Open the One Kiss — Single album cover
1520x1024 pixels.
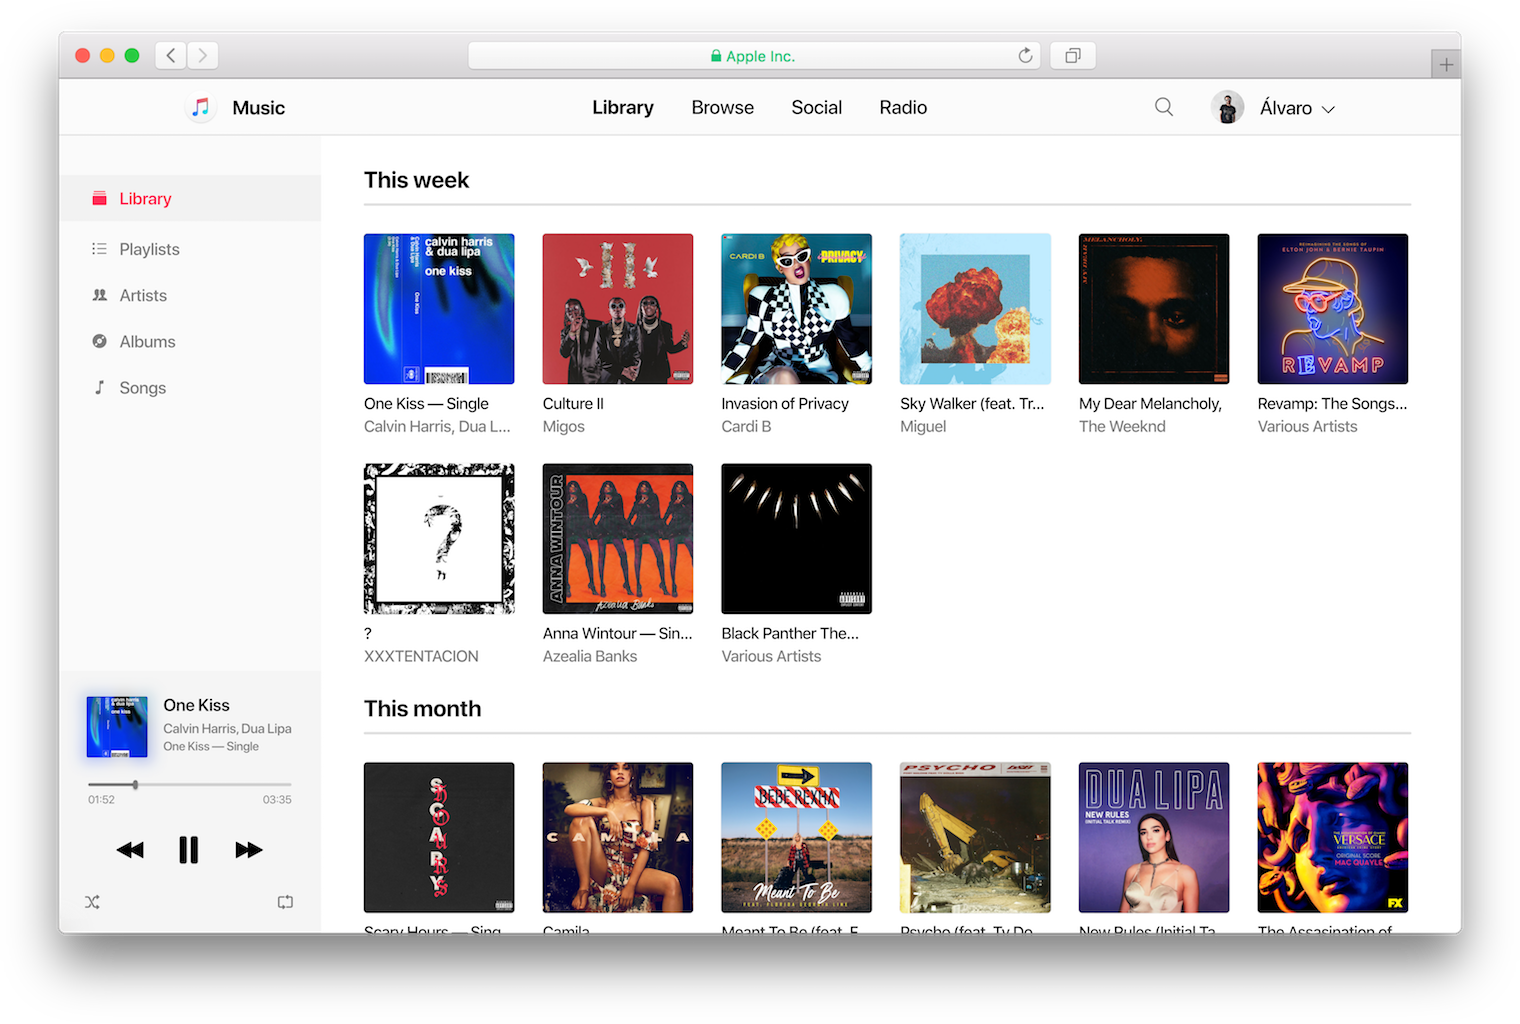point(439,309)
